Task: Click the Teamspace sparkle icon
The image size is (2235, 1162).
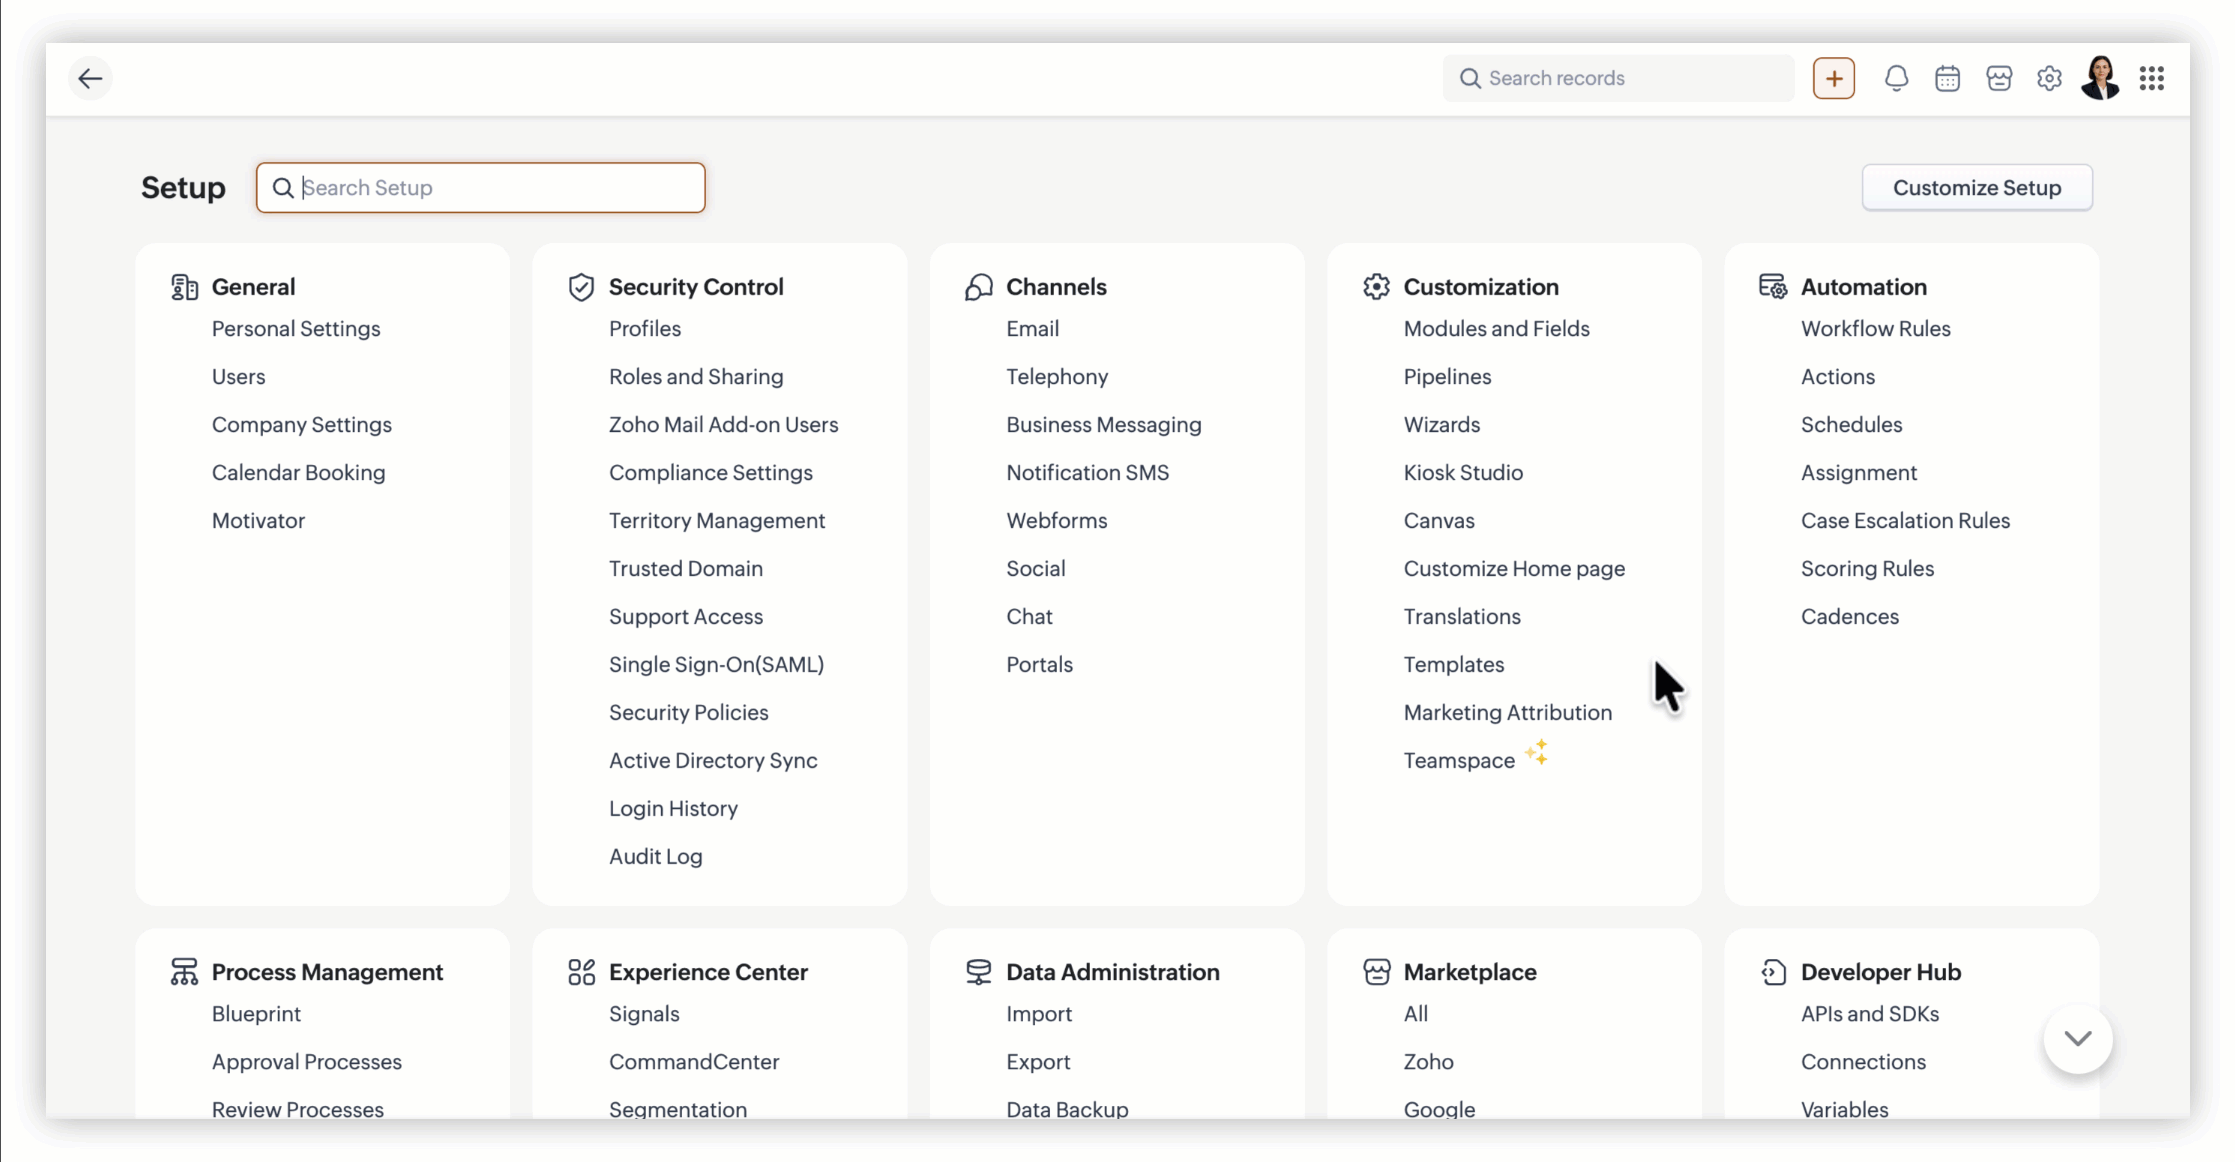Action: [x=1536, y=752]
